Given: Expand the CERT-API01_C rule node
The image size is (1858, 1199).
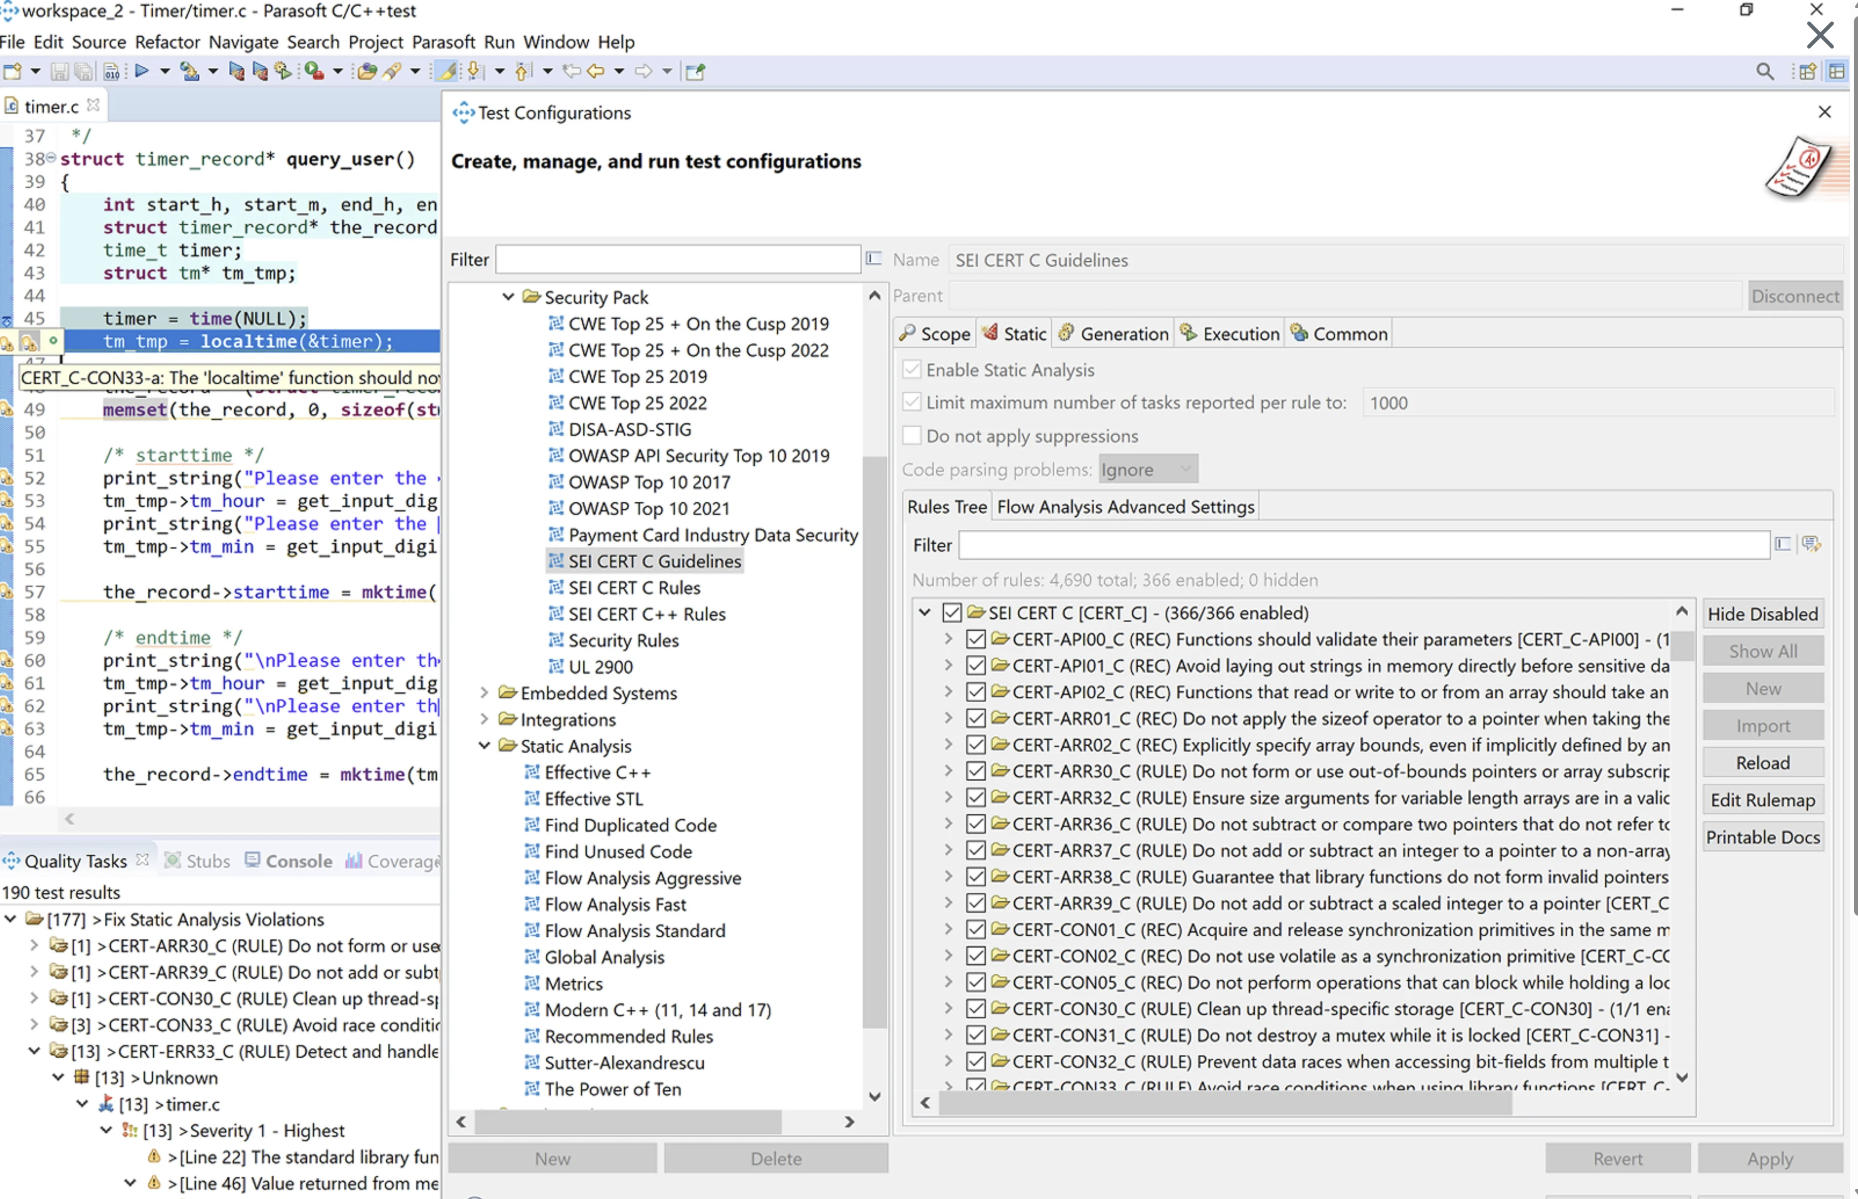Looking at the screenshot, I should point(948,665).
